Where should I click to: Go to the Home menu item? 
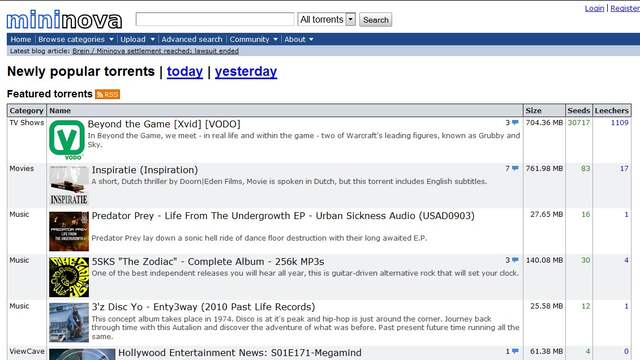(x=21, y=39)
